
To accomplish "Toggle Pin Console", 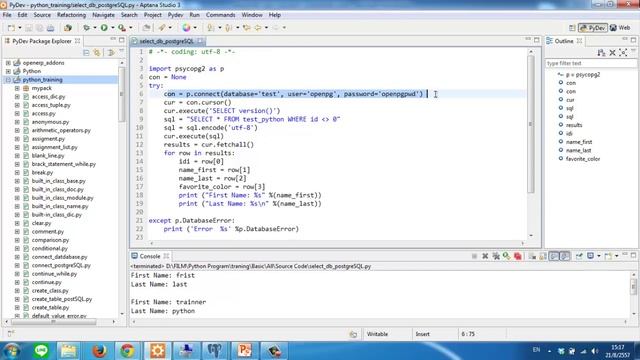I will click(x=579, y=256).
